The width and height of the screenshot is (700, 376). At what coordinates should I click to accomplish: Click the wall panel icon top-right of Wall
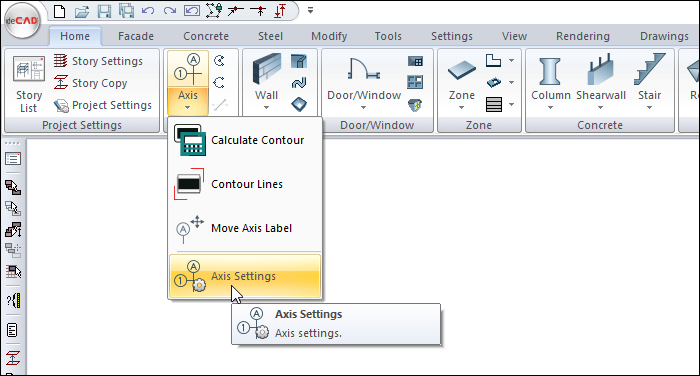click(299, 61)
